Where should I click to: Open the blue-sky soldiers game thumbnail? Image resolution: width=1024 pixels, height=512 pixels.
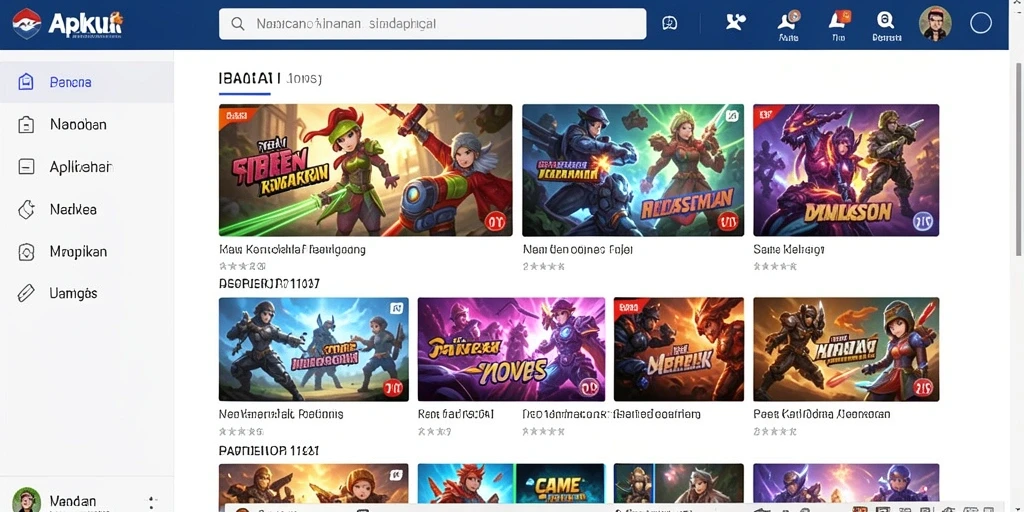coord(313,349)
